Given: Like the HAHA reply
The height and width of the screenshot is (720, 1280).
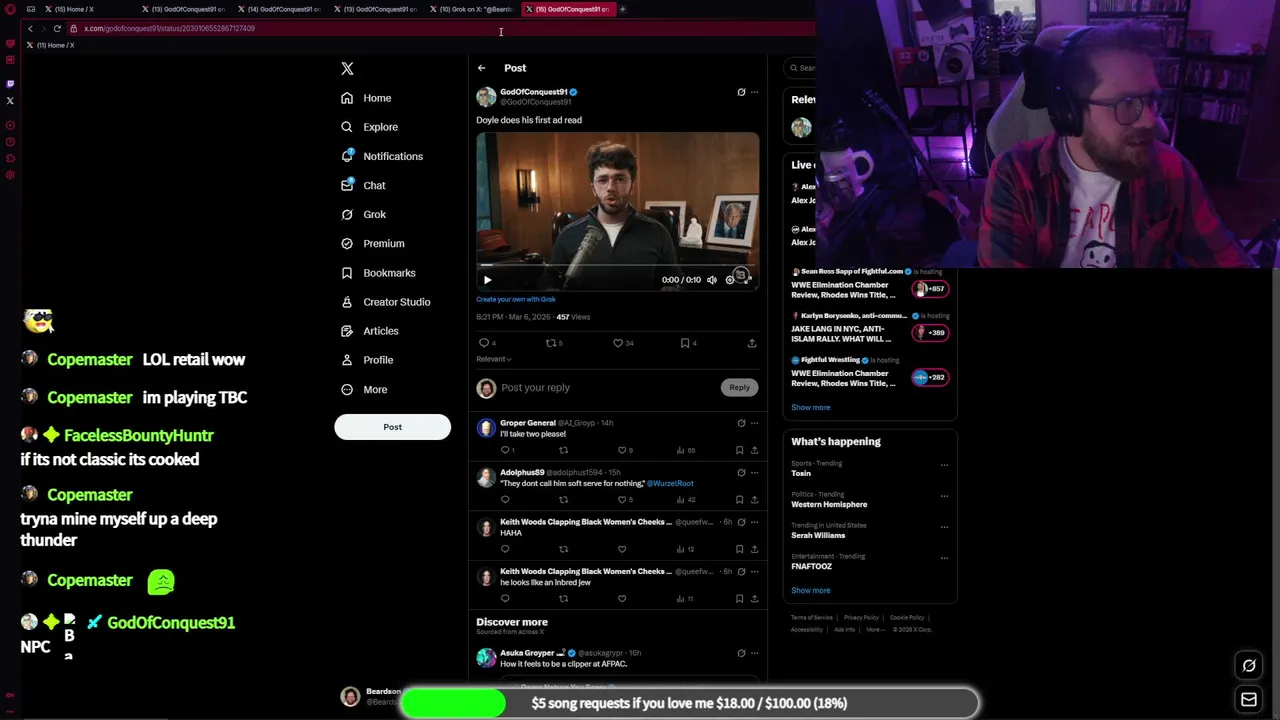Looking at the screenshot, I should coord(622,549).
